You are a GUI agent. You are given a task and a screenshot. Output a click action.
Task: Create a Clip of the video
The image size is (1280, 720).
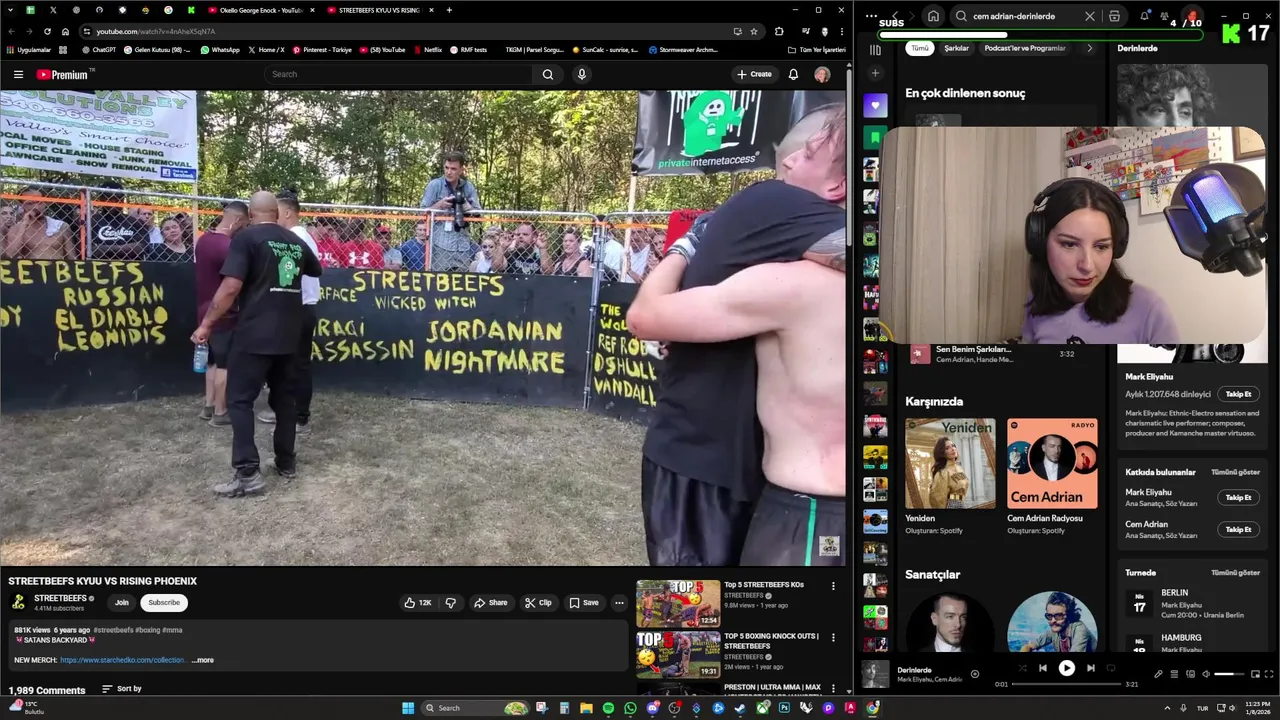[538, 603]
